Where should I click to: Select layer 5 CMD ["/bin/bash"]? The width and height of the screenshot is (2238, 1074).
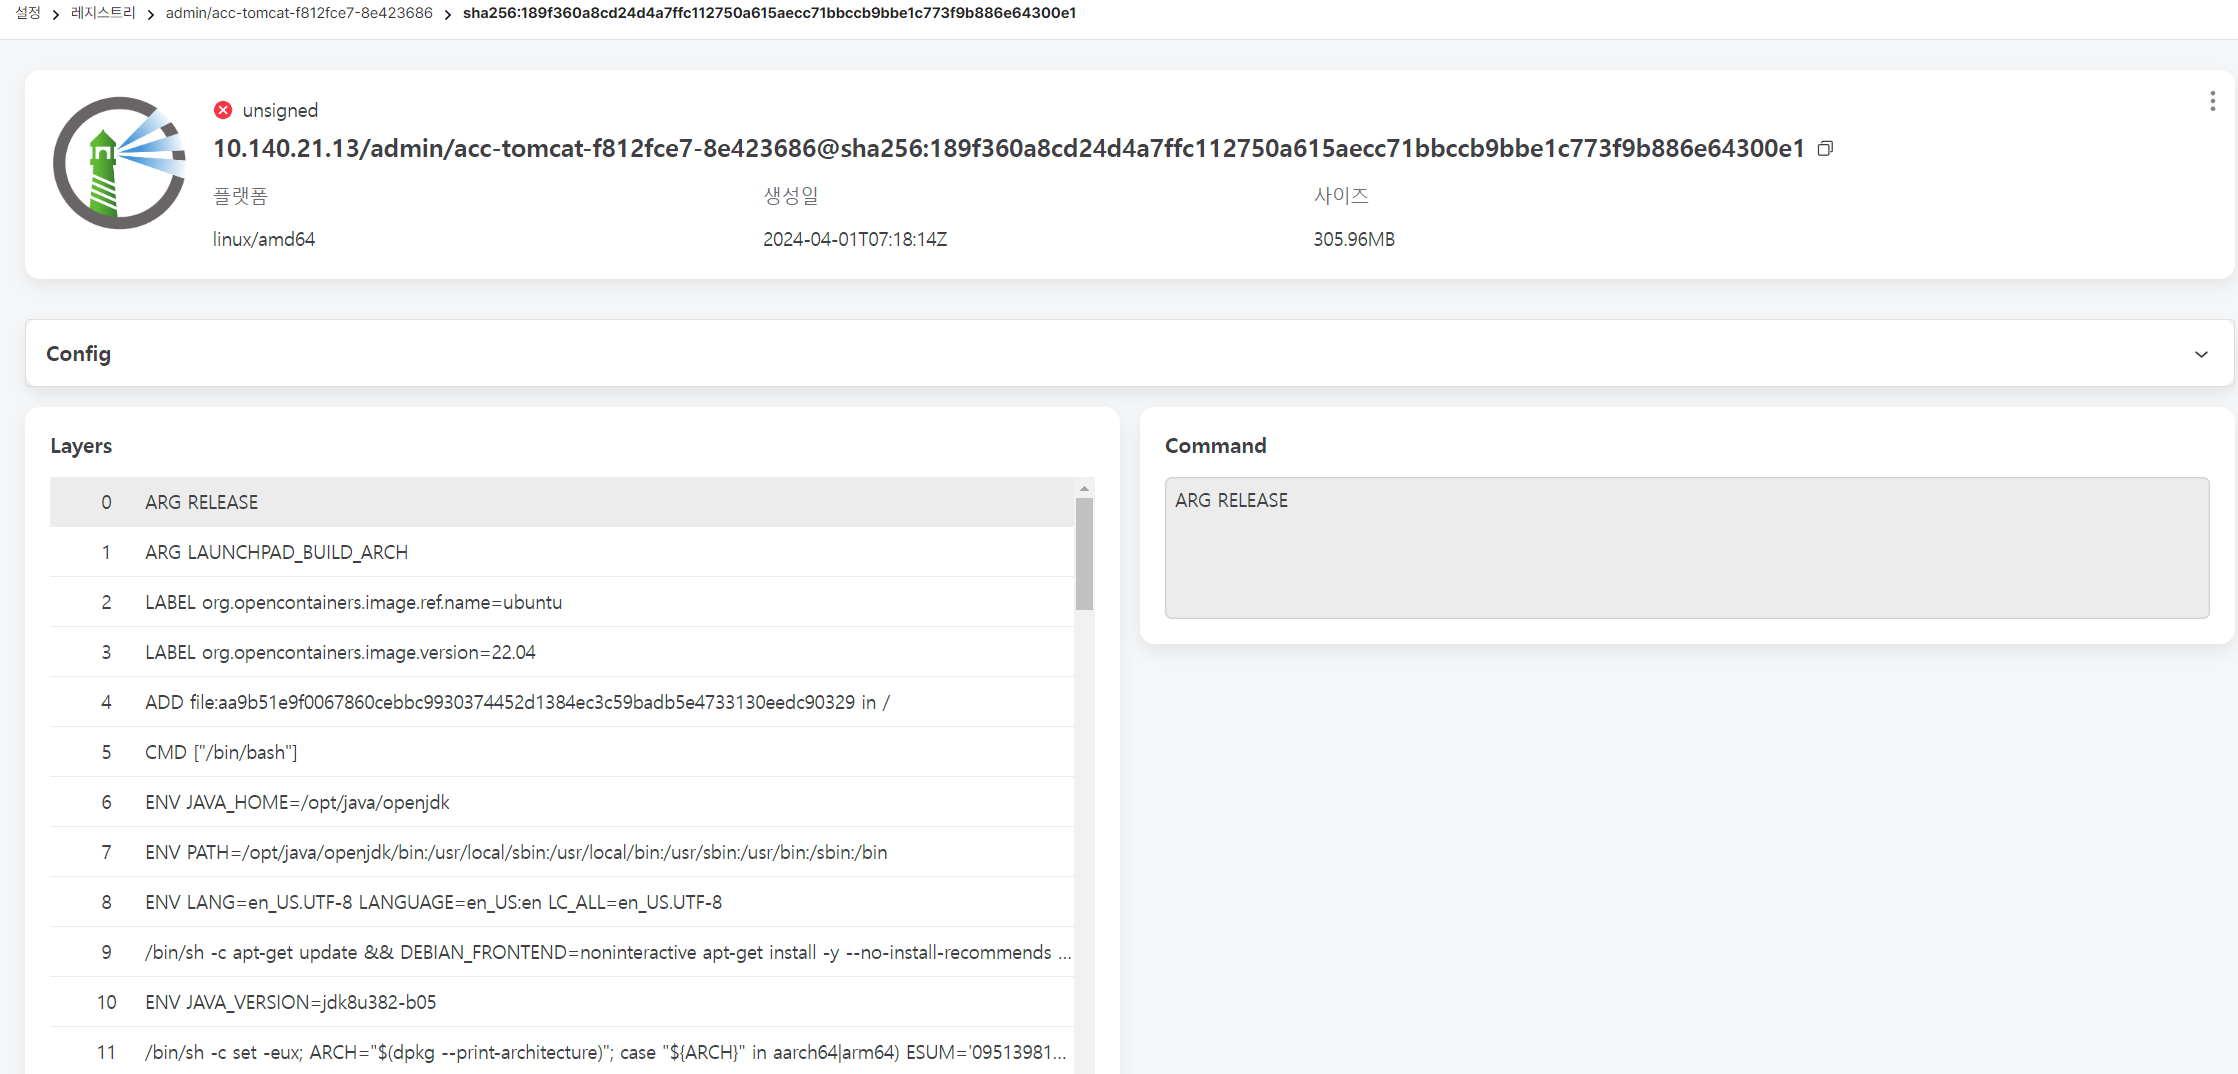562,752
